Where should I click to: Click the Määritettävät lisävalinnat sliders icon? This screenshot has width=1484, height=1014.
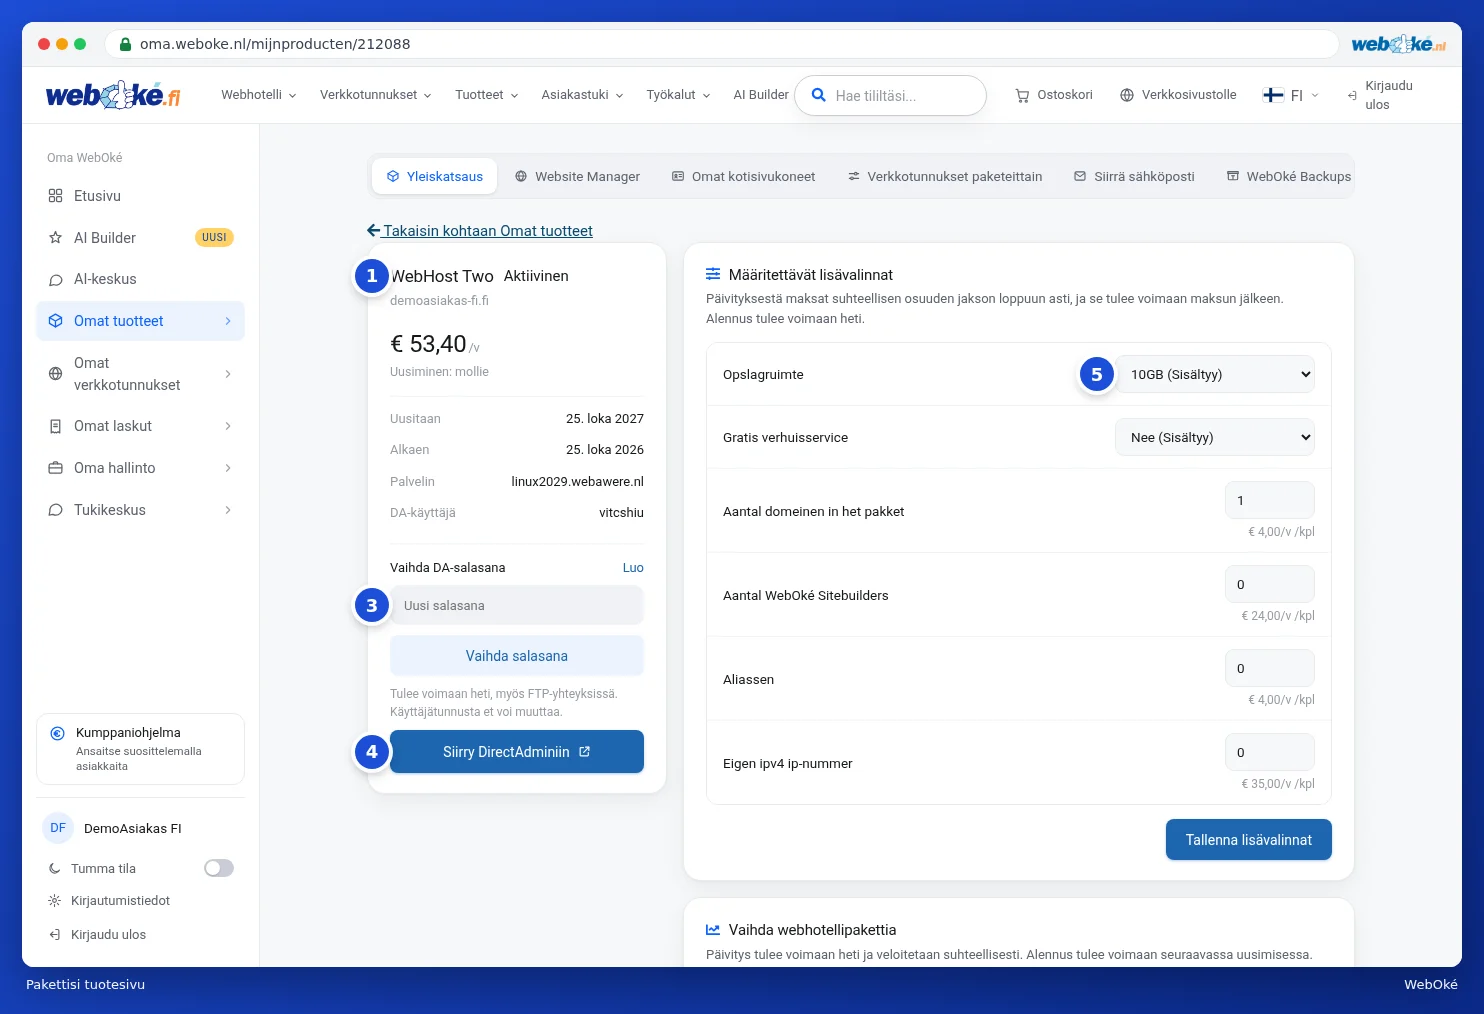713,274
